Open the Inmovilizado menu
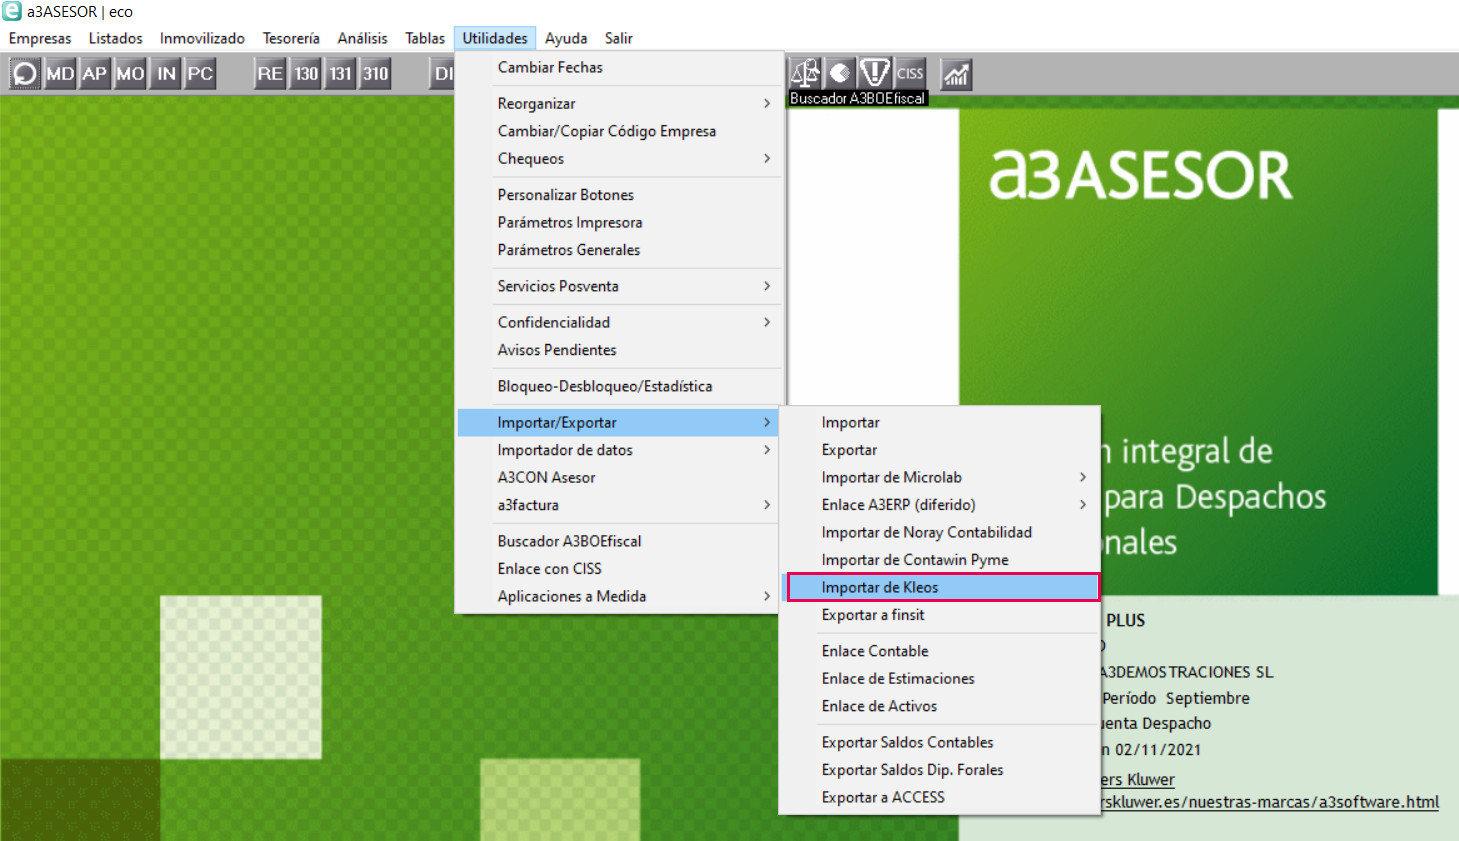Image resolution: width=1459 pixels, height=841 pixels. click(x=202, y=38)
